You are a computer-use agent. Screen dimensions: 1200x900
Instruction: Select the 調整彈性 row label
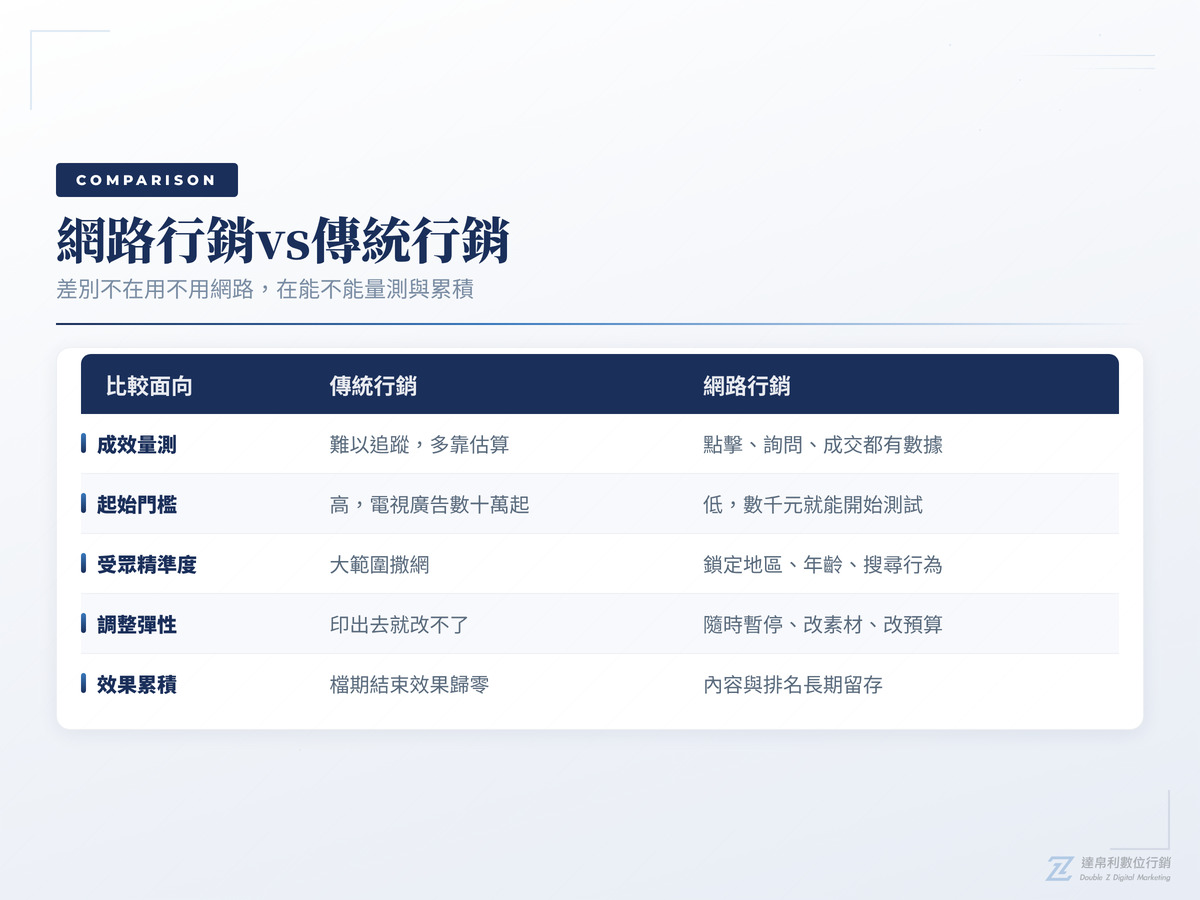137,625
